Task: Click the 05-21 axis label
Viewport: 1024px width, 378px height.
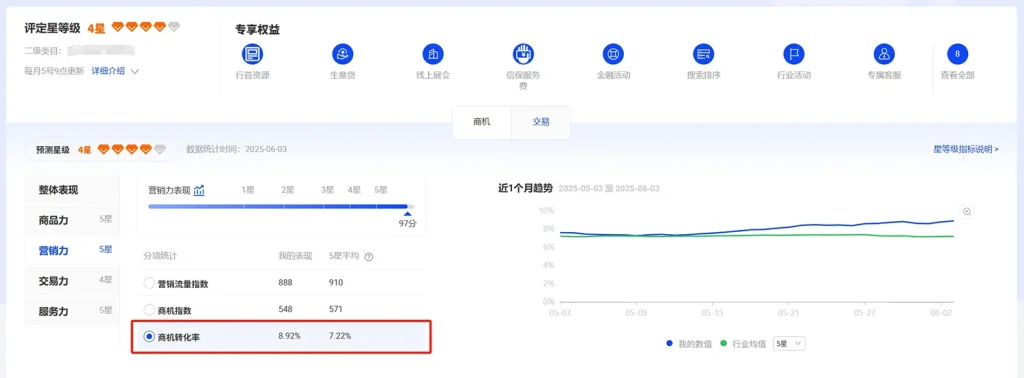Action: [789, 313]
